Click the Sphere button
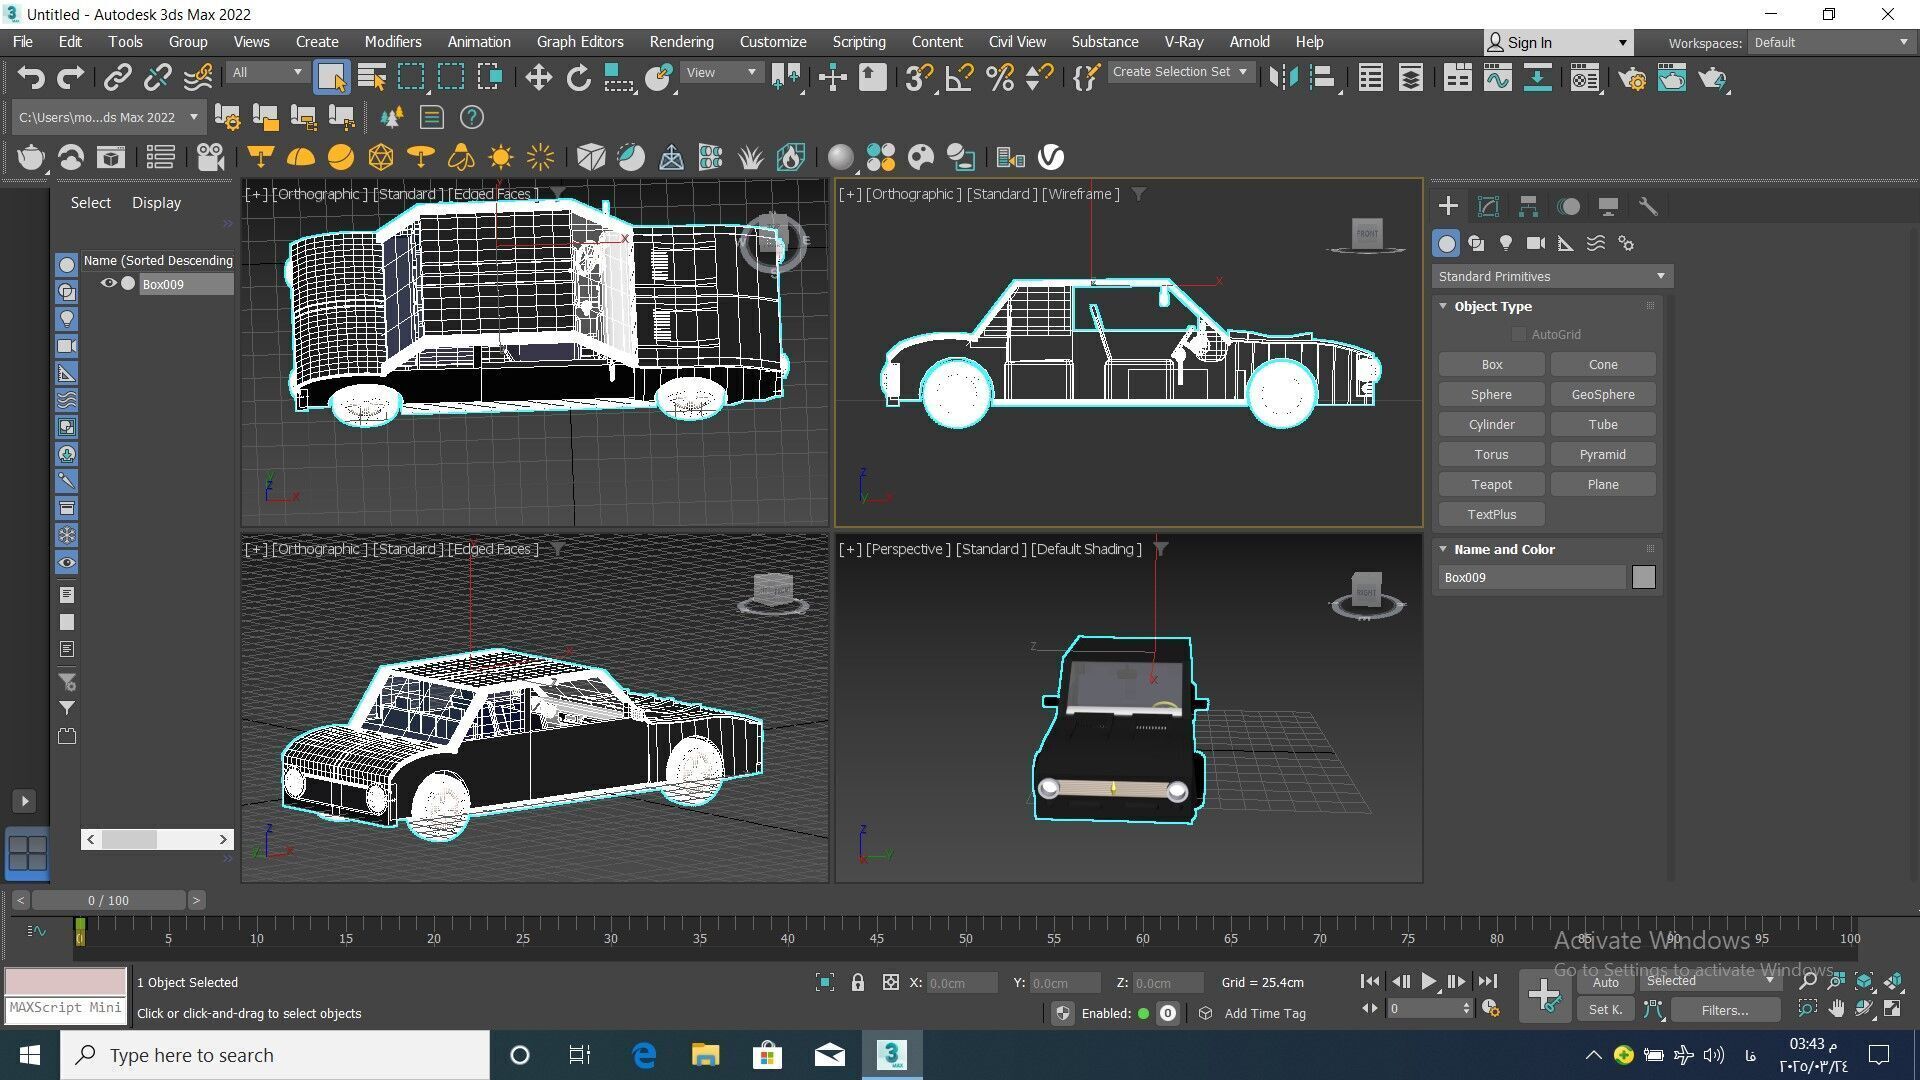1920x1080 pixels. pyautogui.click(x=1491, y=394)
